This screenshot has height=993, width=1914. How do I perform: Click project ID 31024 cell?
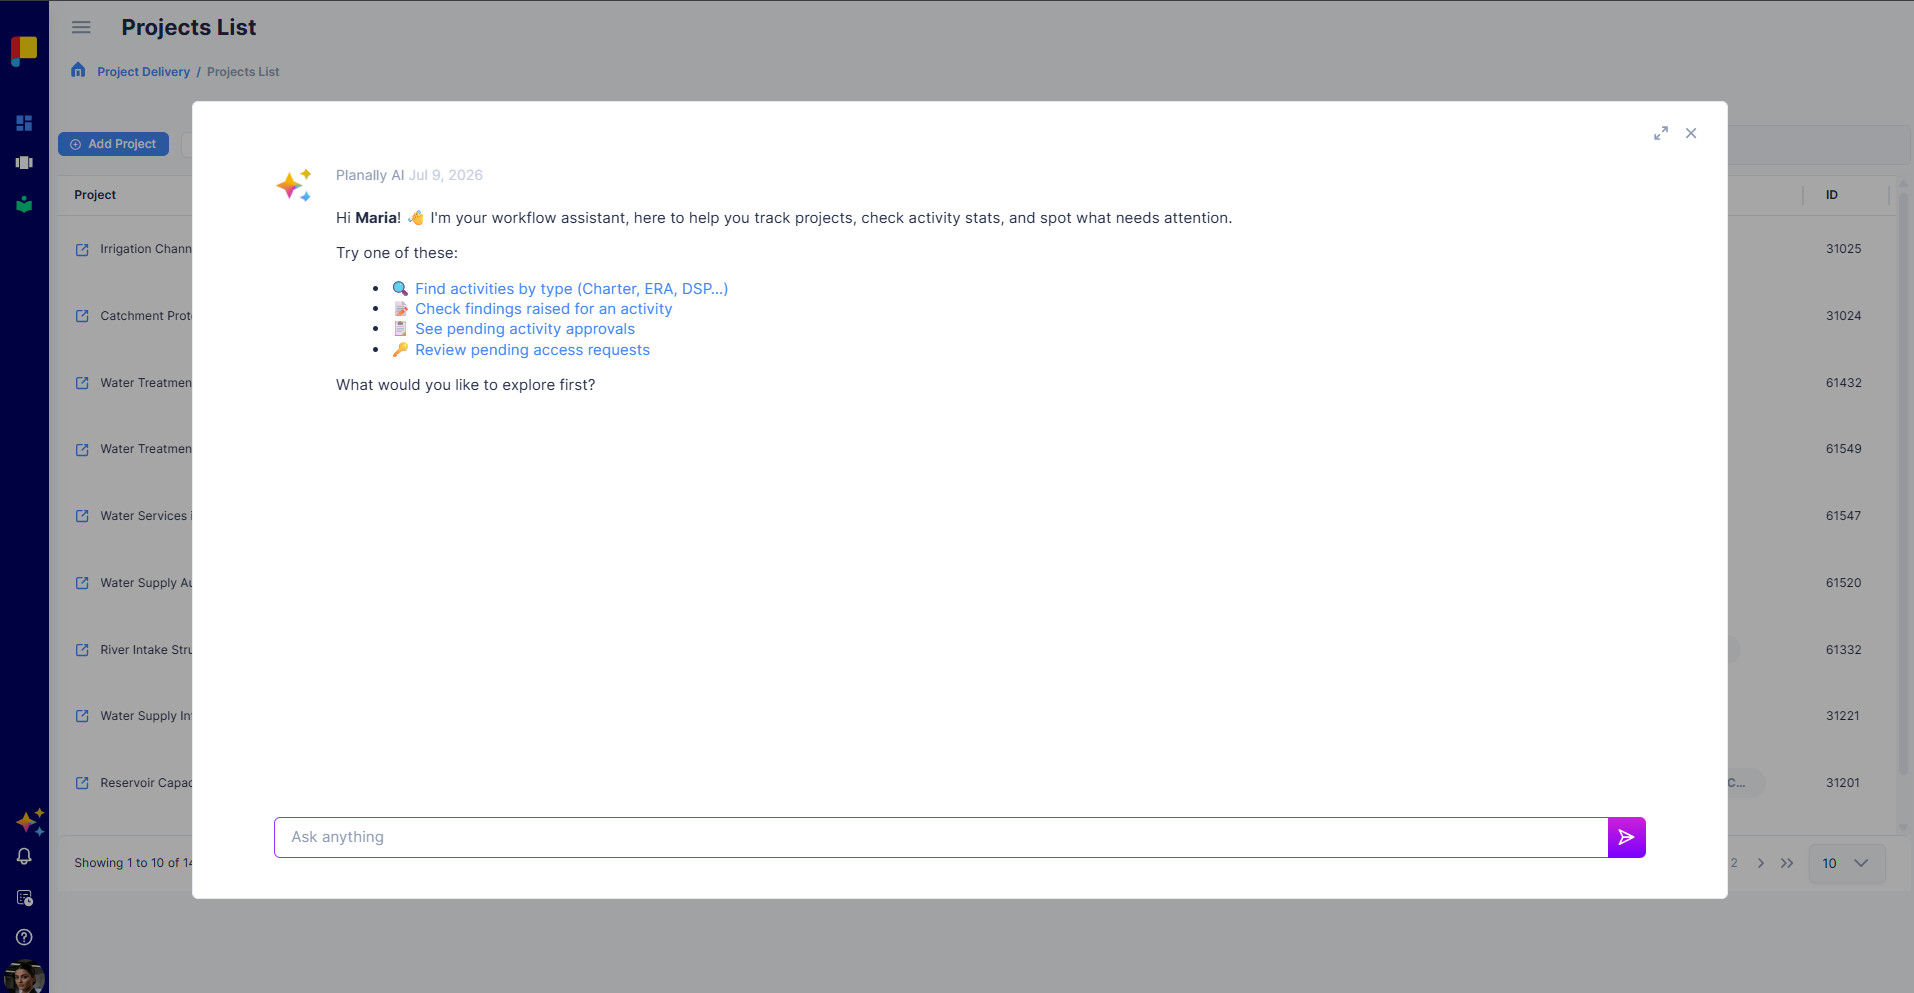coord(1843,316)
